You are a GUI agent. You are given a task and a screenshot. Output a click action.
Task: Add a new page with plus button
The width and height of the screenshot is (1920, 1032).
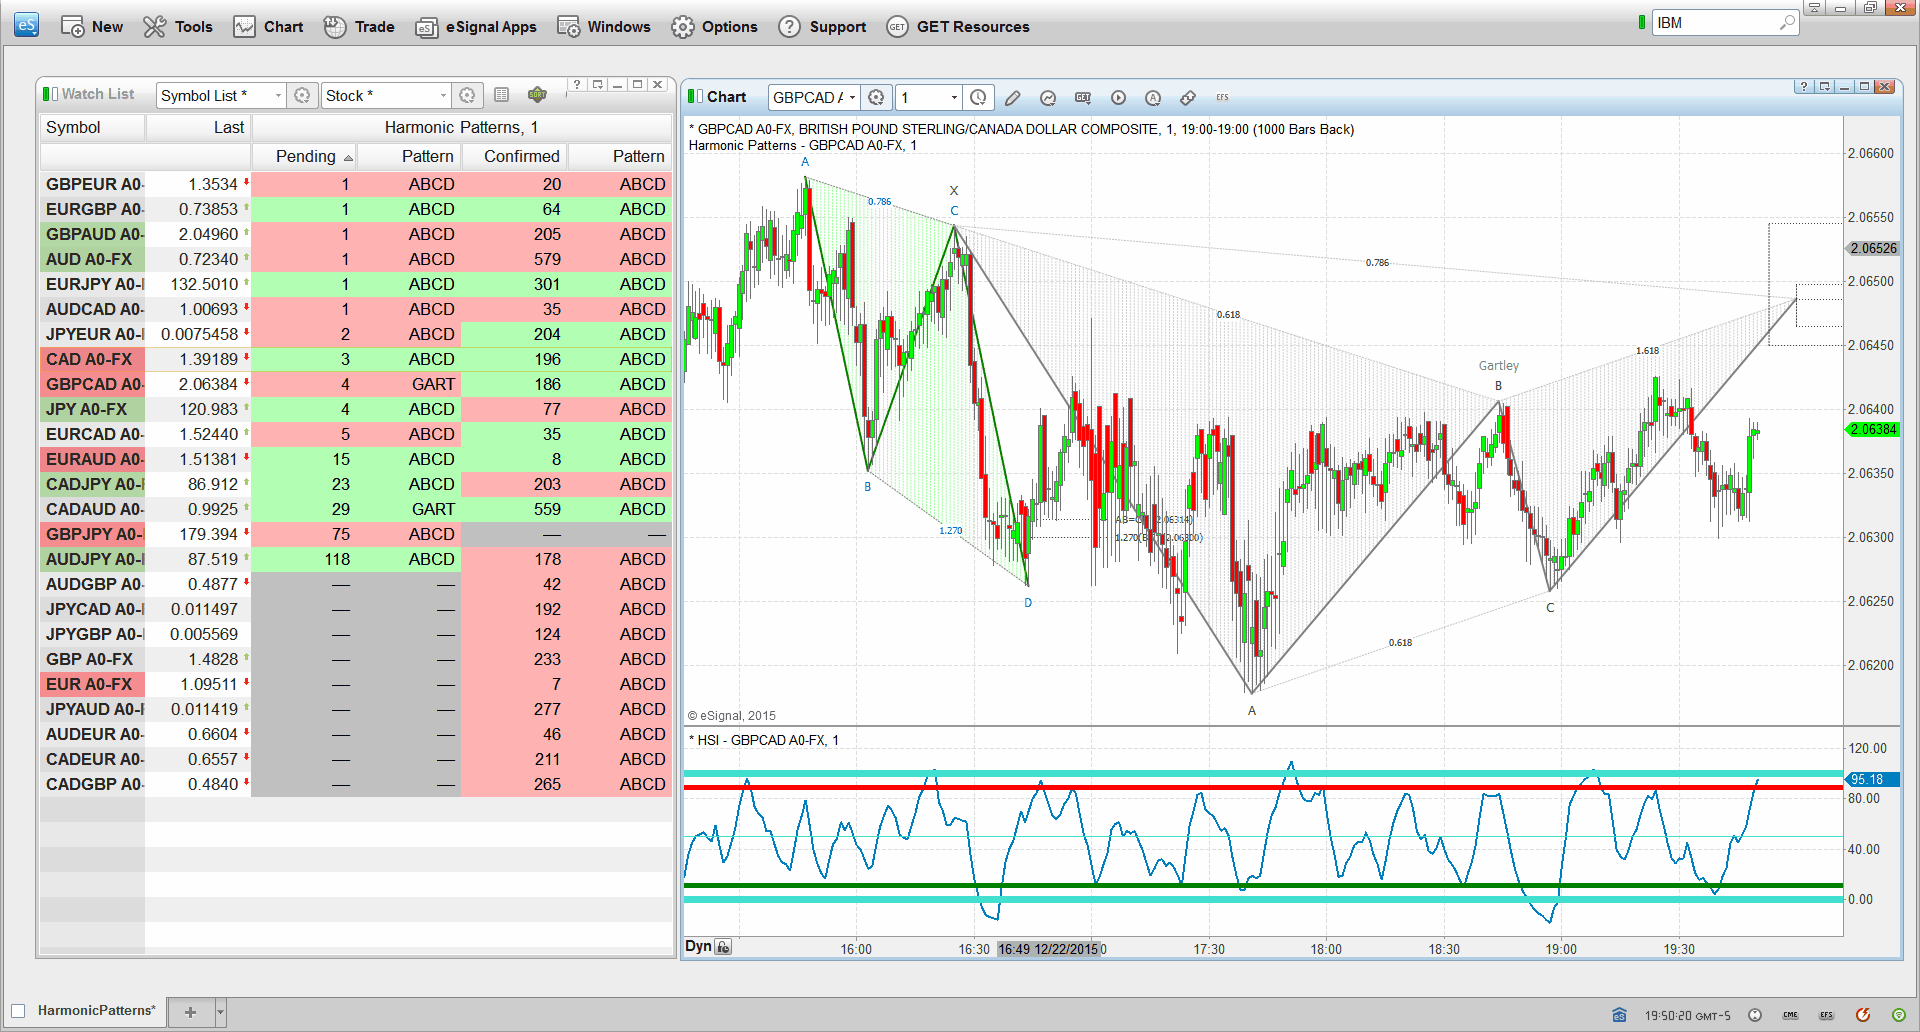pyautogui.click(x=190, y=1012)
